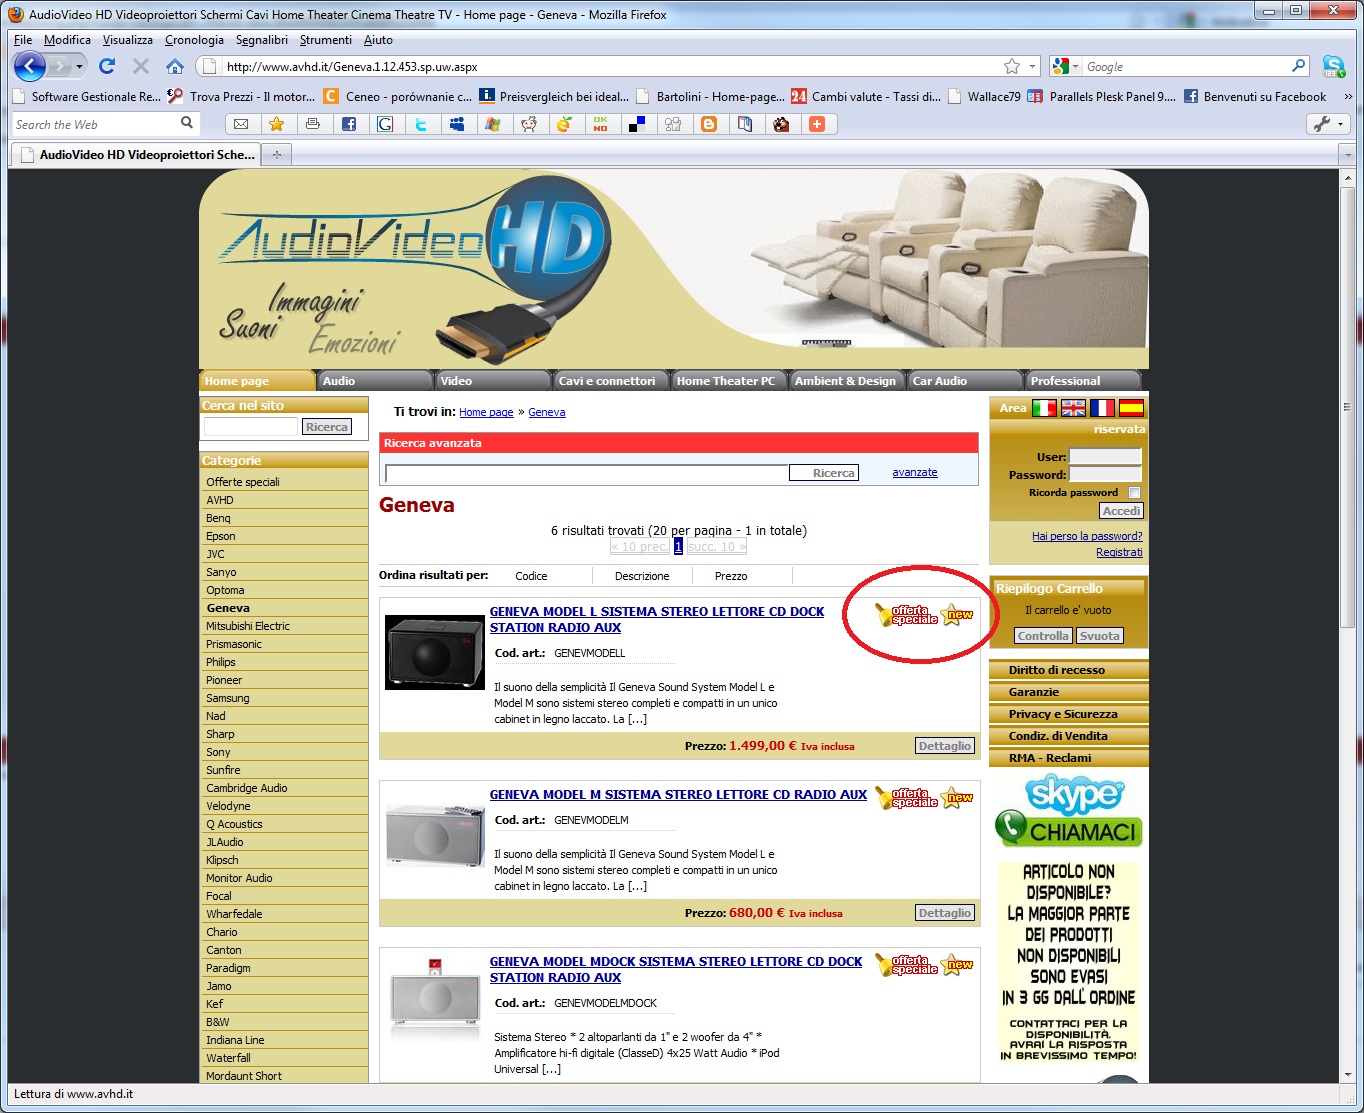Open the Hai perso la password link

(1087, 536)
